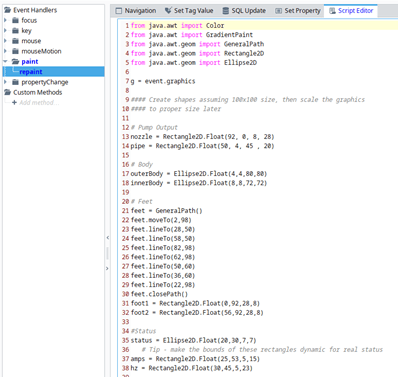Expand the focus event folder
Viewport: 398px width, 377px height.
coord(5,20)
